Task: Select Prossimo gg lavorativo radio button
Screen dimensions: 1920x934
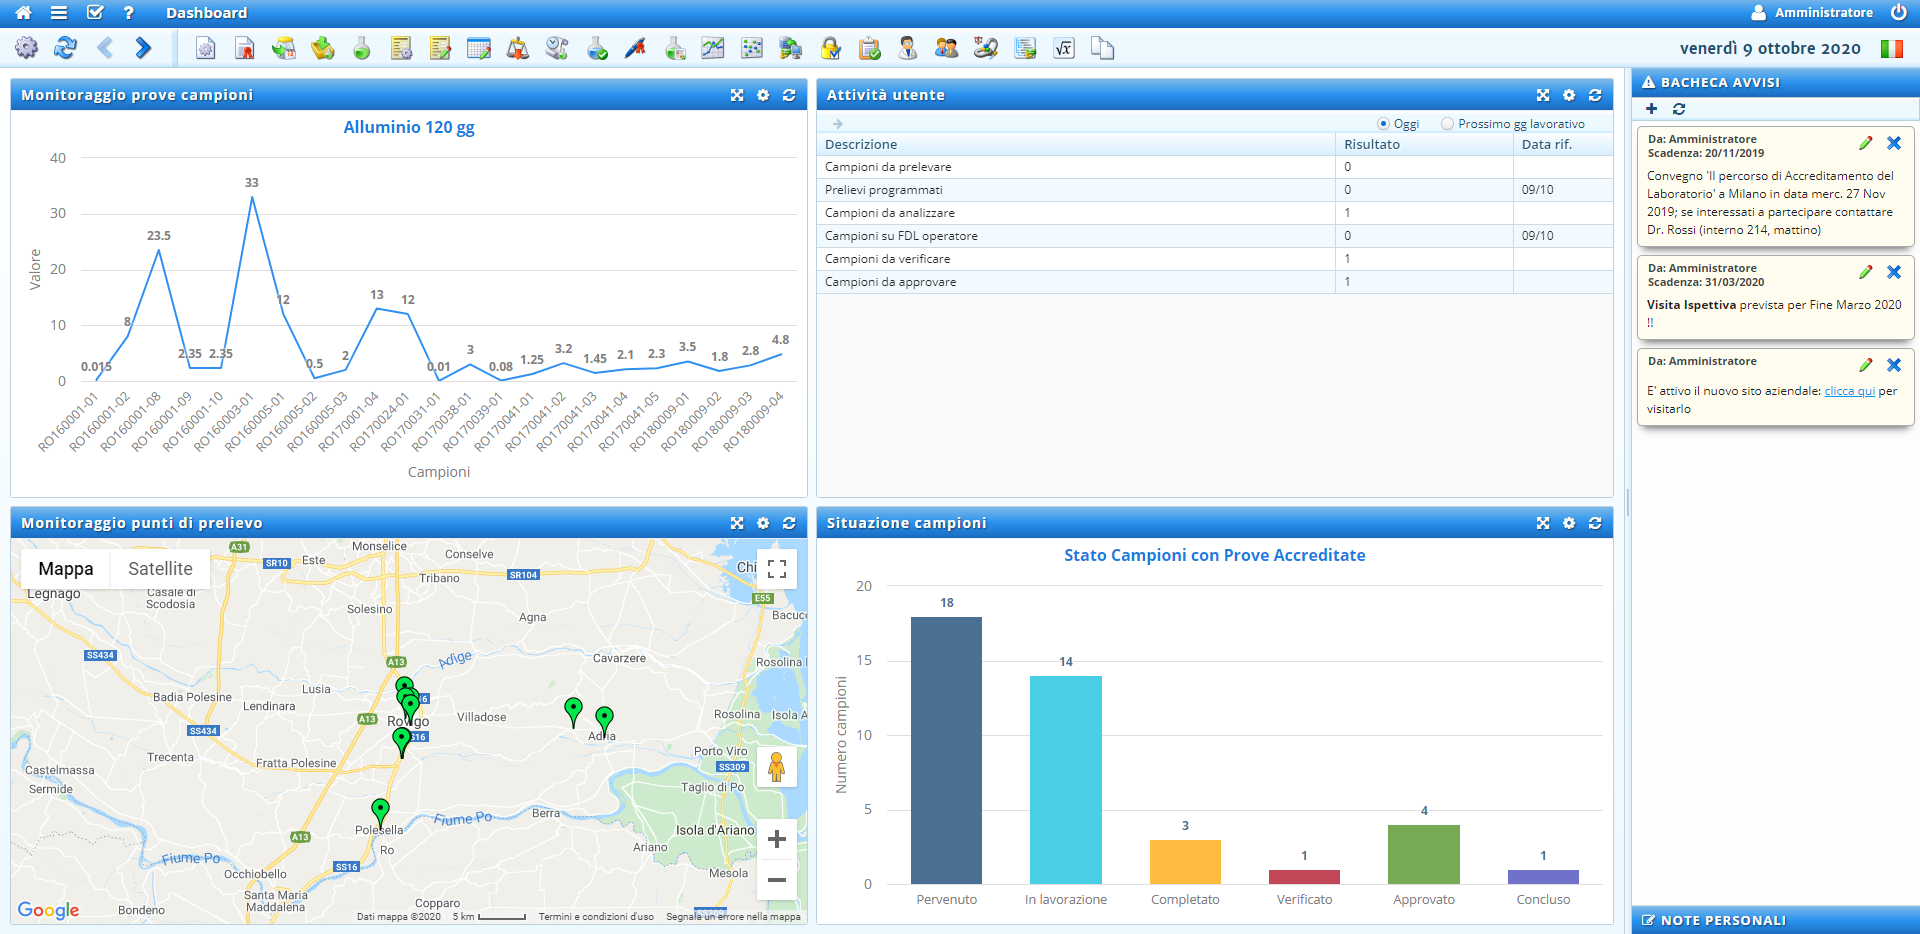Action: 1447,124
